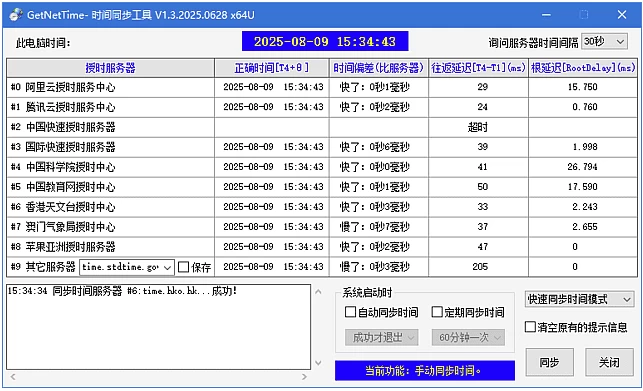The width and height of the screenshot is (643, 391).
Task: Select row #1 腾讯云授时服务中心
Action: tap(322, 107)
